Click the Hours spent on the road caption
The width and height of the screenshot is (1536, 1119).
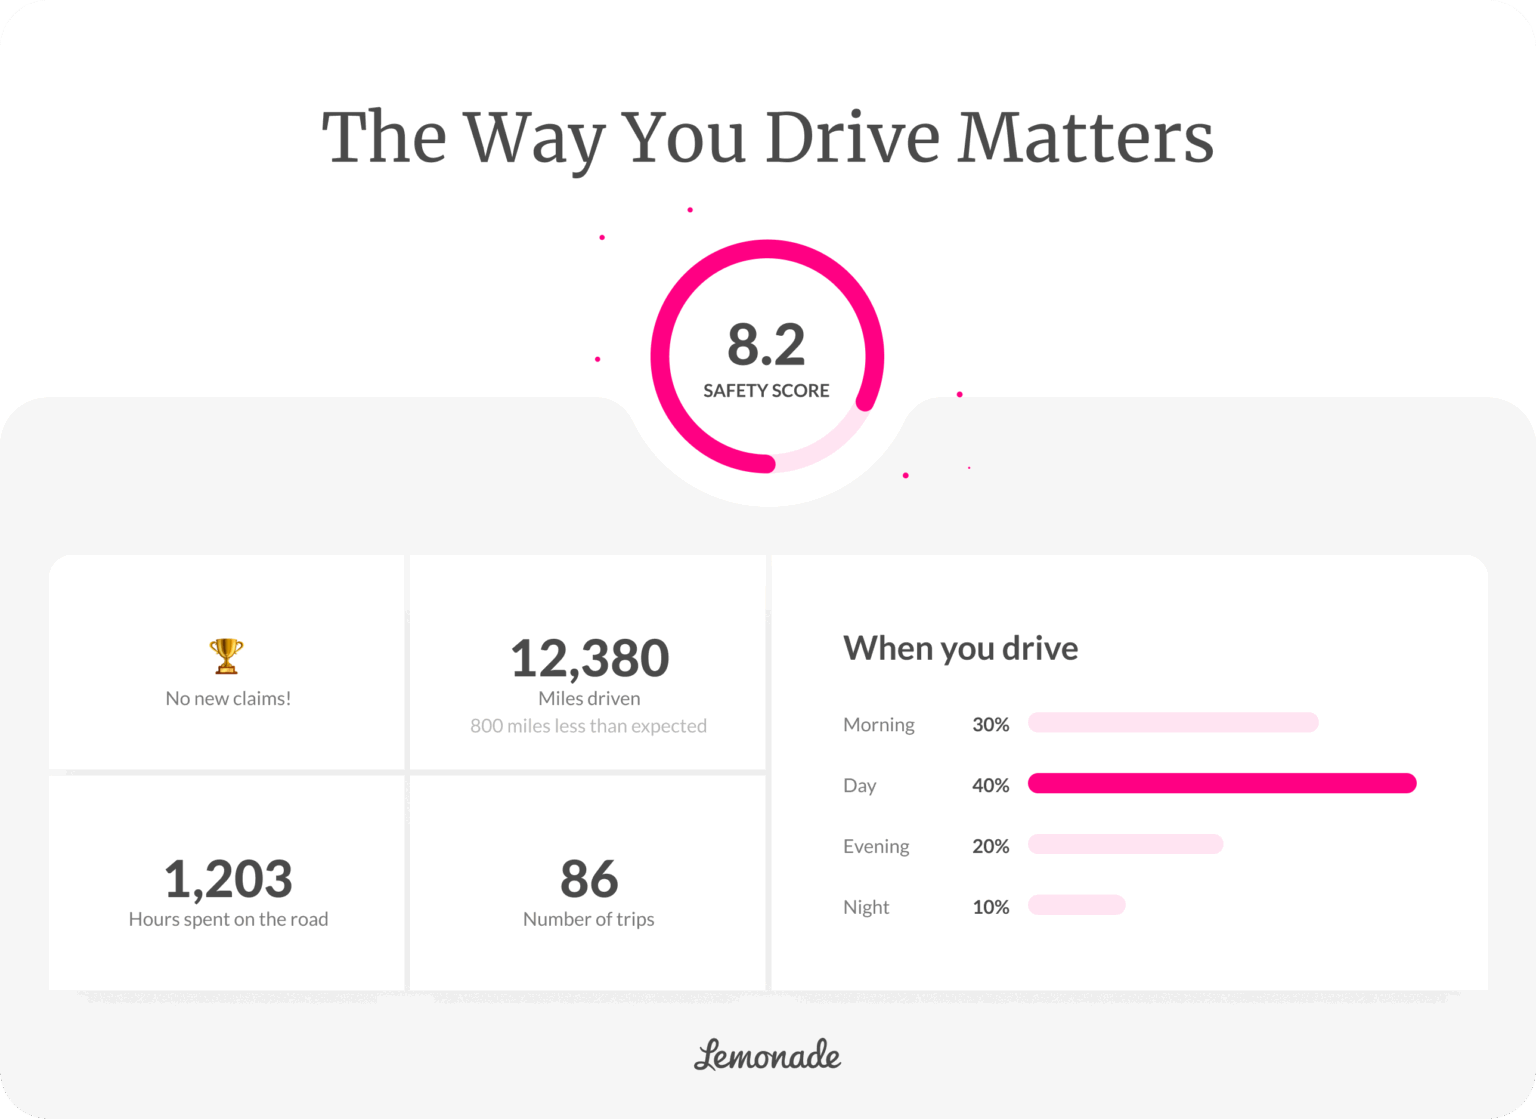tap(228, 920)
